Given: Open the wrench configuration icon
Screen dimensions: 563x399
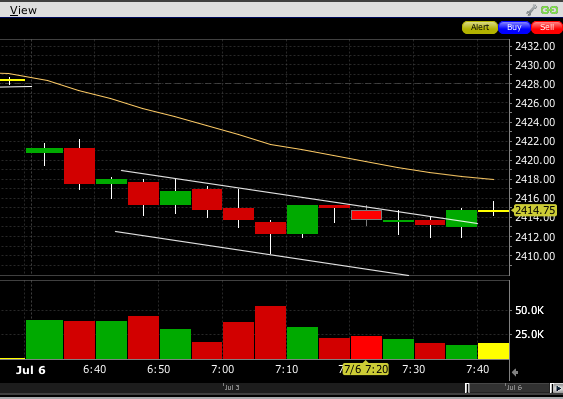Looking at the screenshot, I should coord(531,10).
